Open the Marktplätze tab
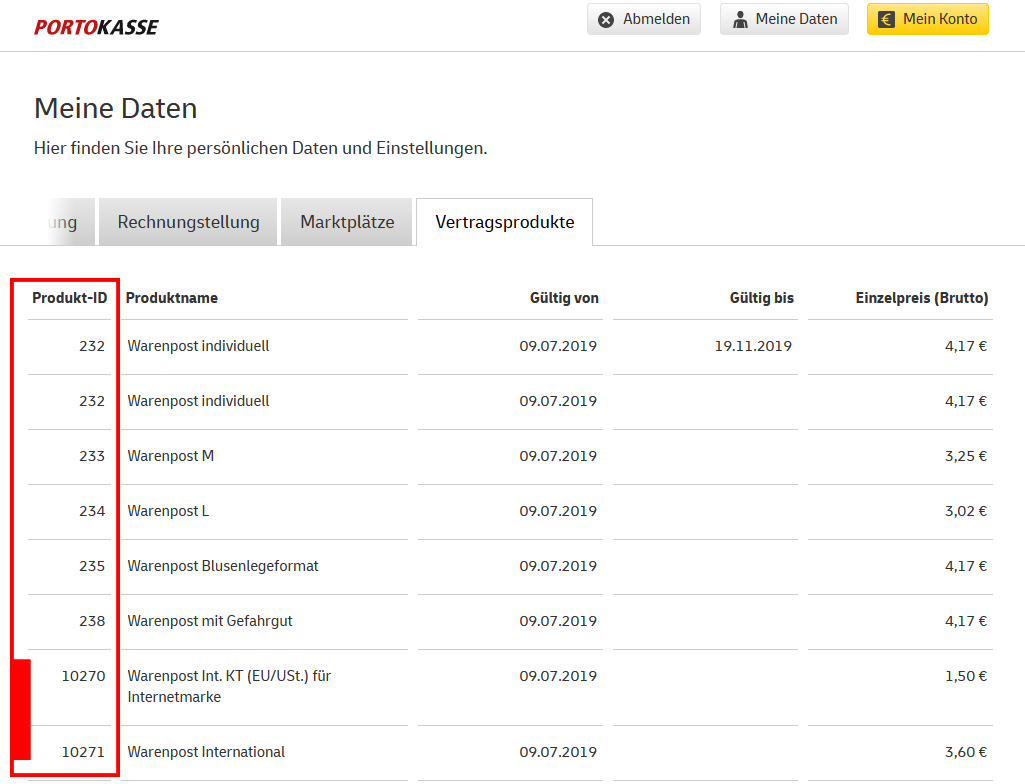 point(347,222)
